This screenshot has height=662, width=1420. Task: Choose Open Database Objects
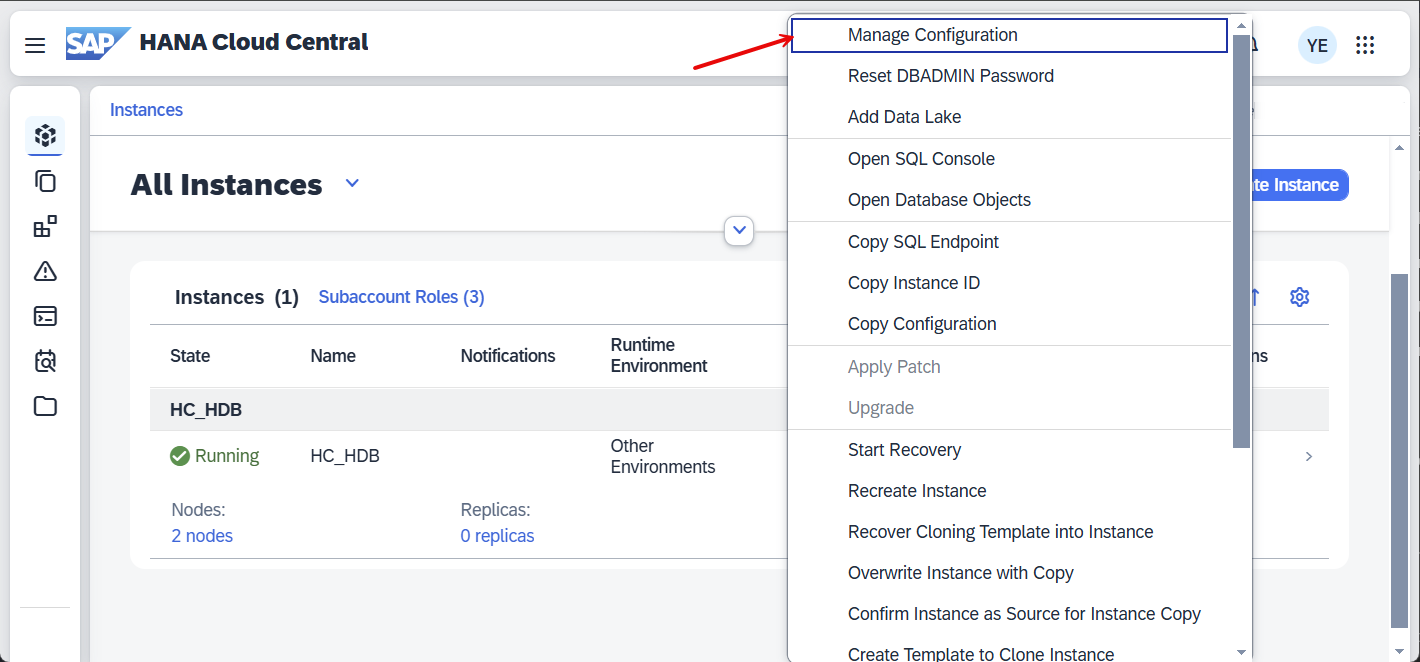(1009, 200)
